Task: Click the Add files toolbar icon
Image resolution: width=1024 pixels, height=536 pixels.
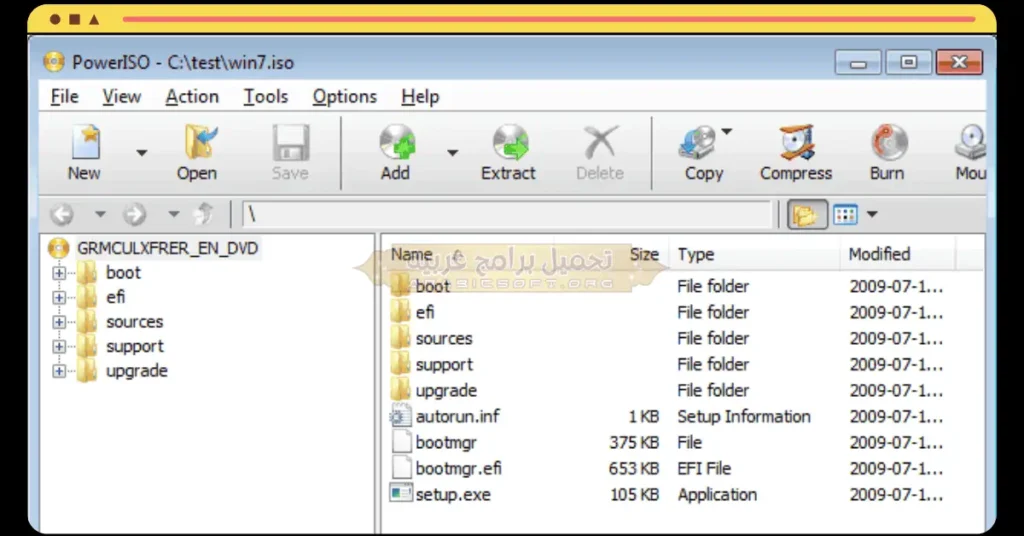Action: 397,142
